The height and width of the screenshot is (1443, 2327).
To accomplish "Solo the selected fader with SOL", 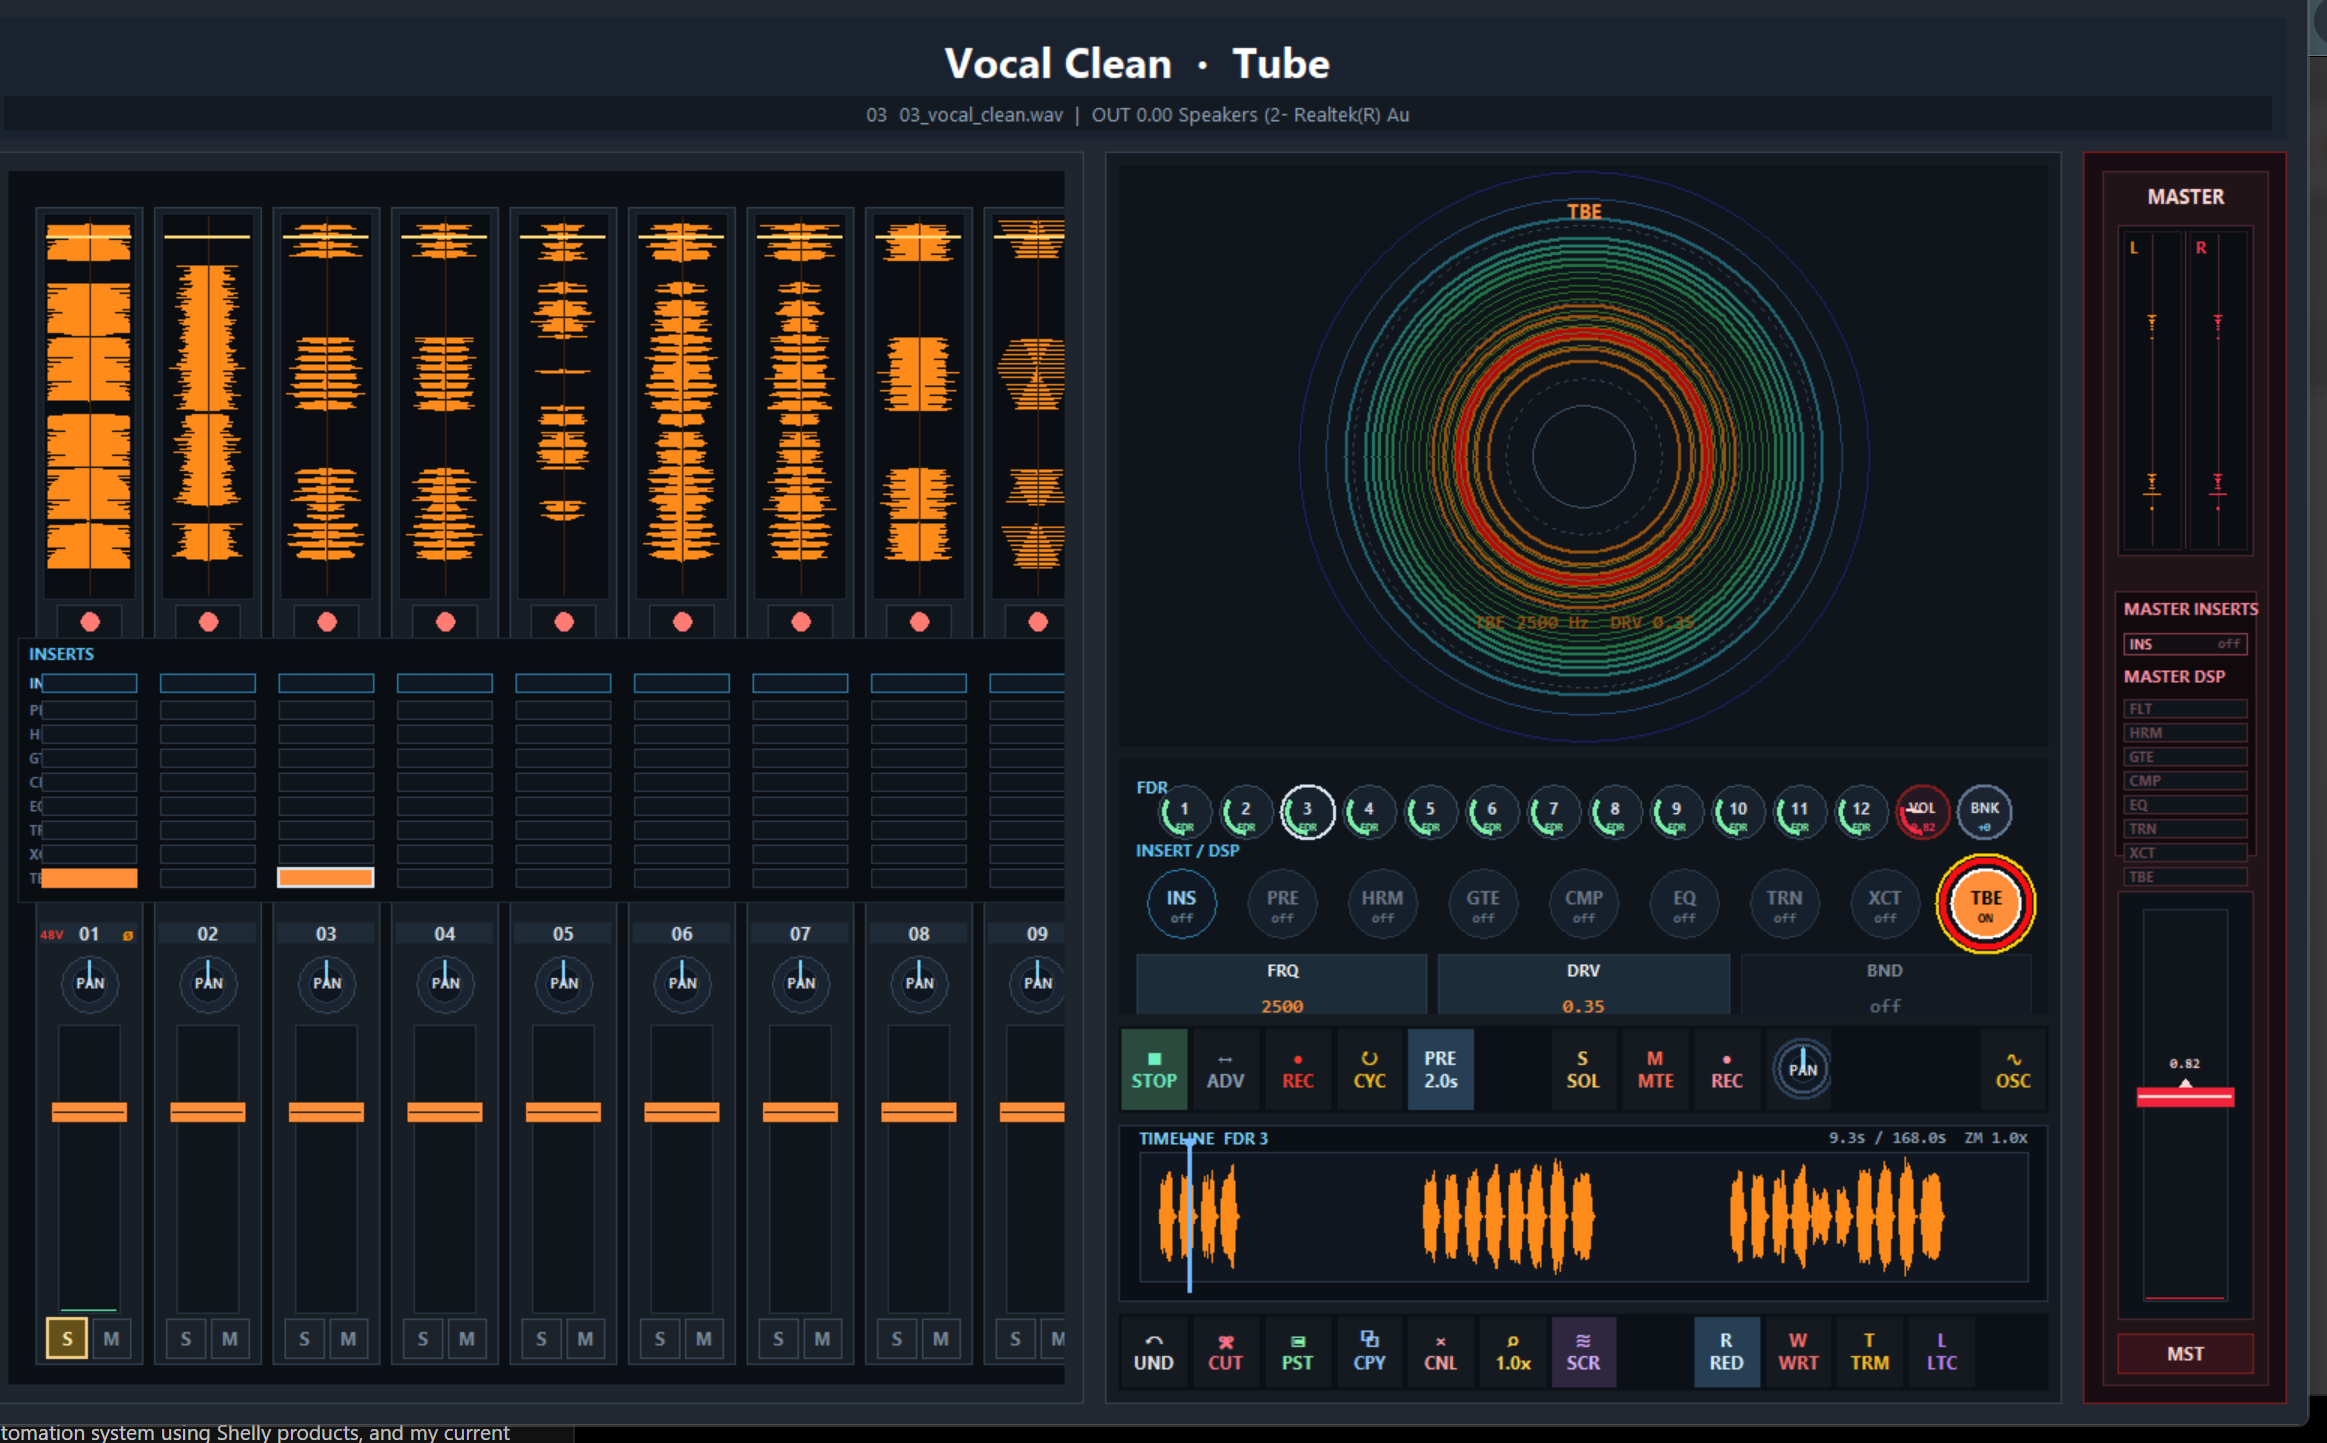I will coord(1582,1069).
